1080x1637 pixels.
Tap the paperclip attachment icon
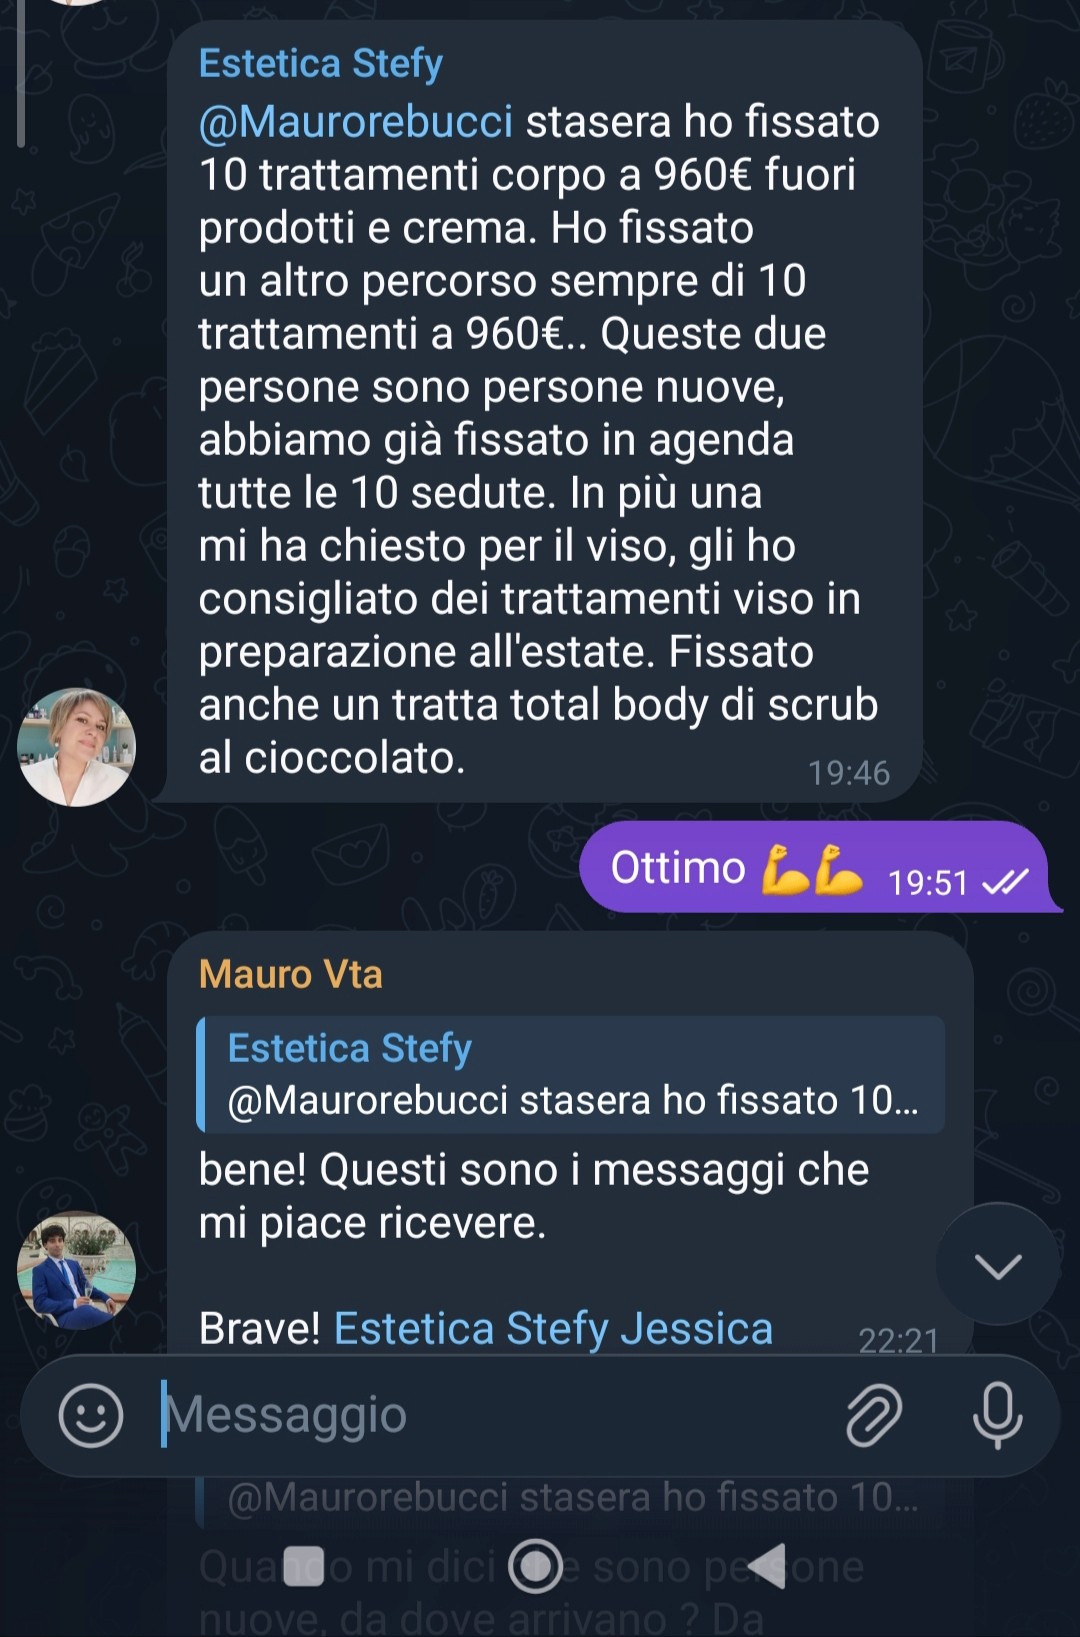[874, 1415]
